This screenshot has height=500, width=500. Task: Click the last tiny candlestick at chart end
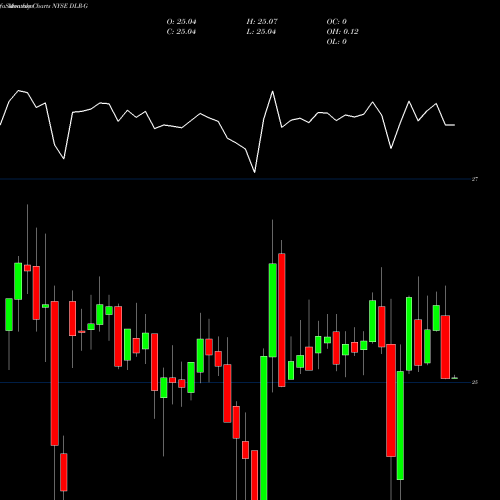(455, 377)
